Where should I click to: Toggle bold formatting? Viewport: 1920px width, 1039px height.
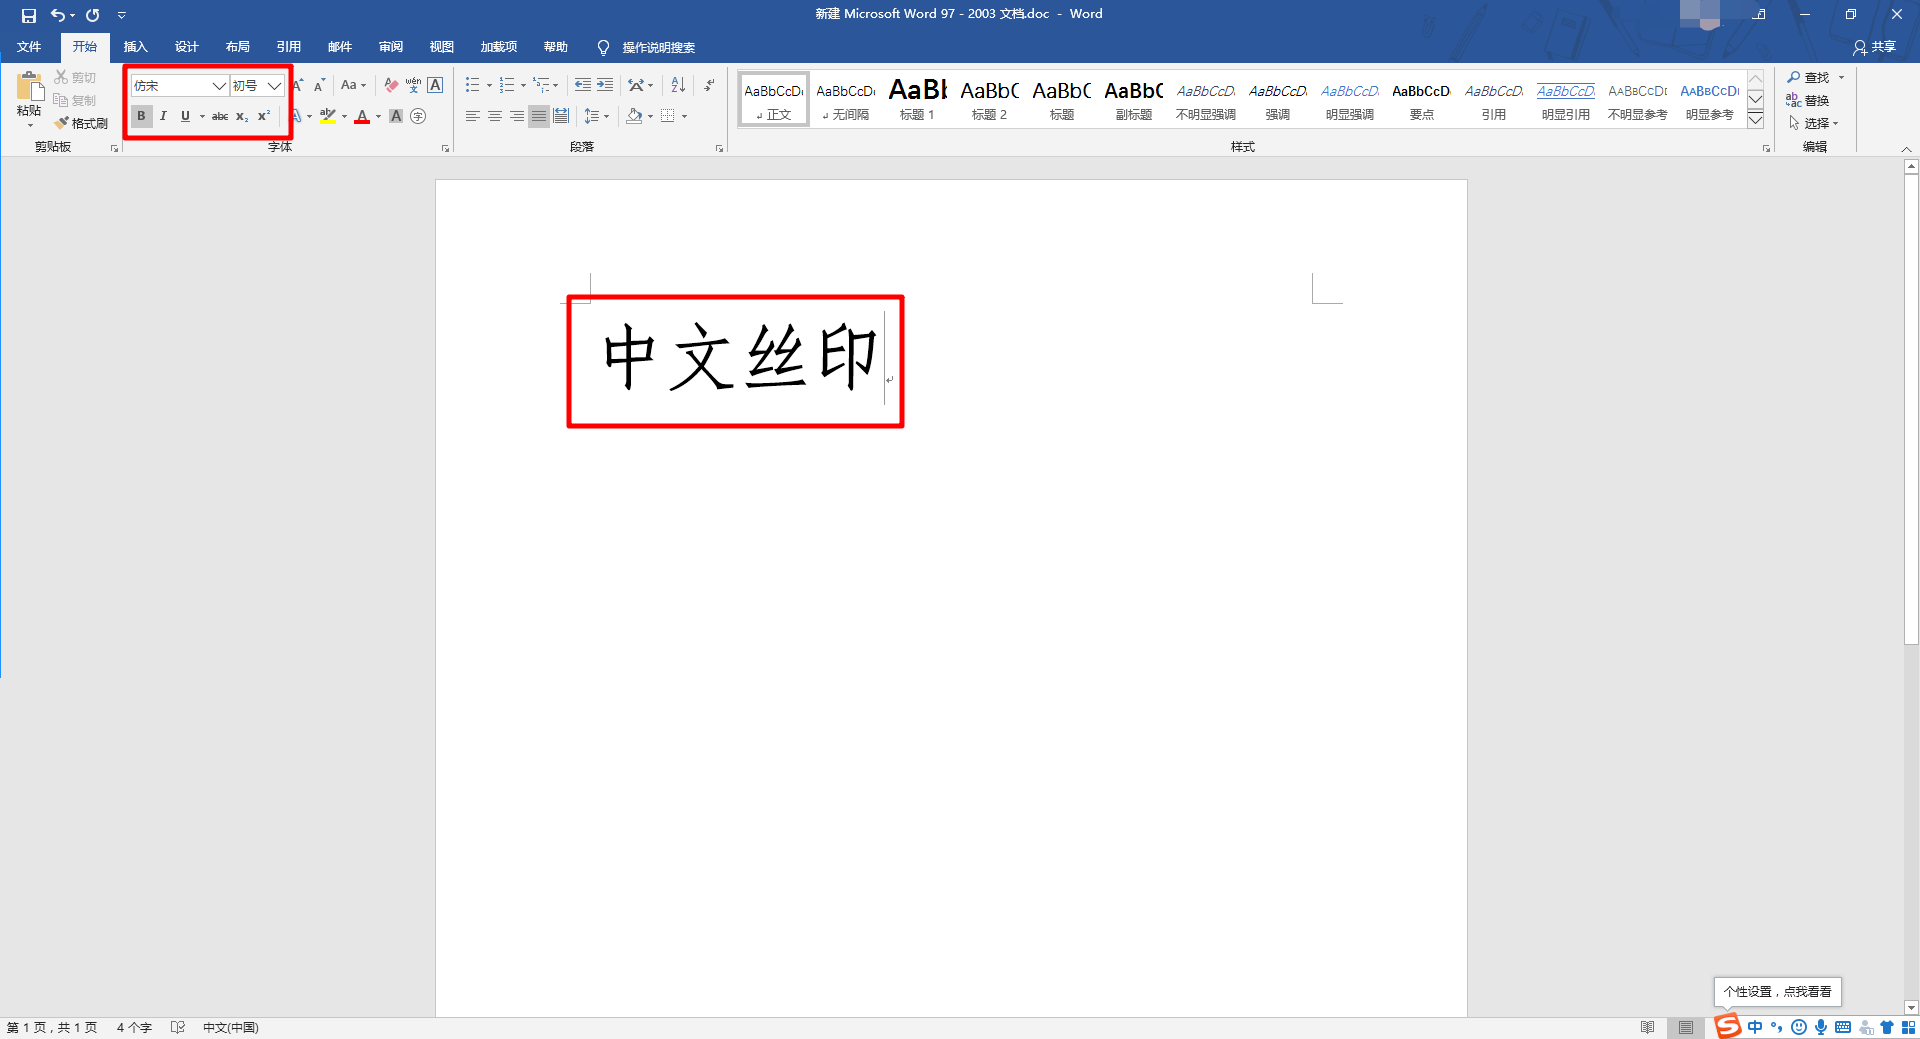(x=141, y=116)
